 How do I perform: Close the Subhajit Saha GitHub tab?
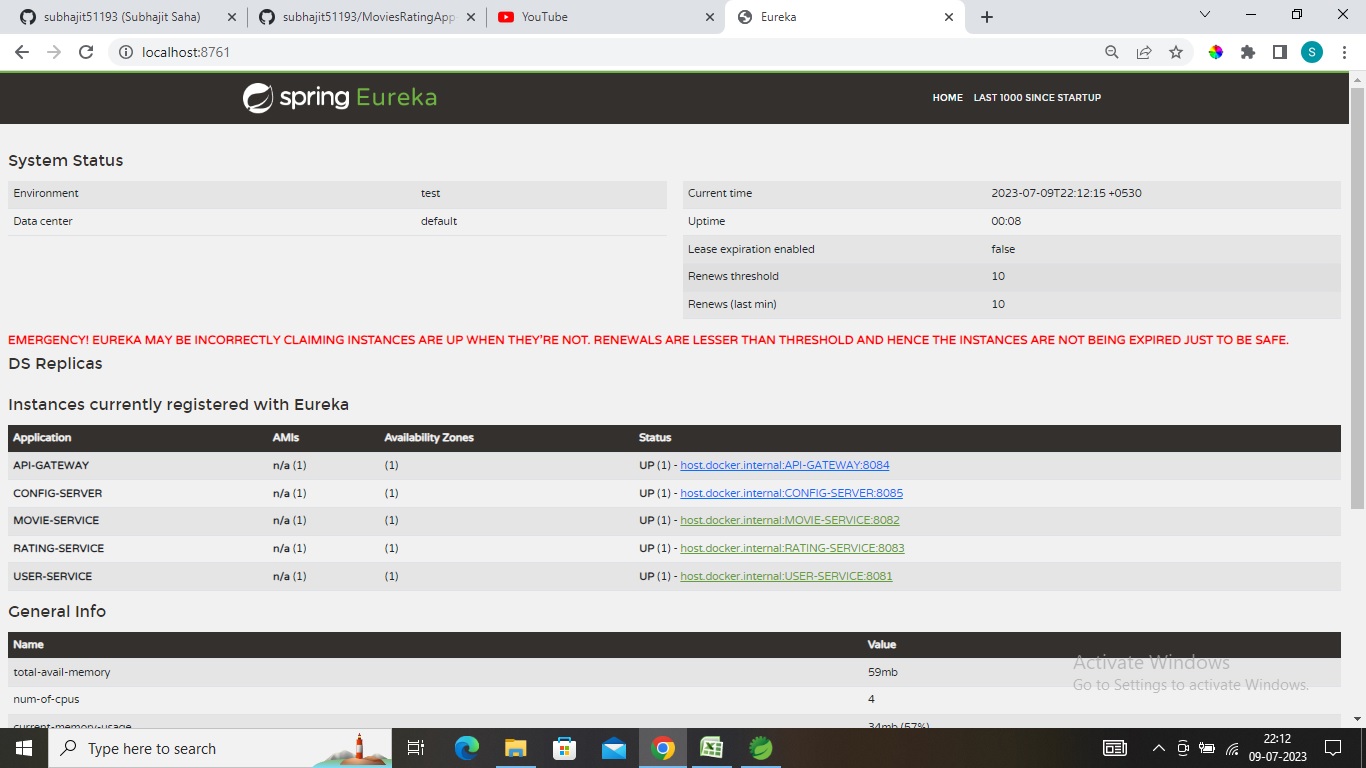(231, 17)
